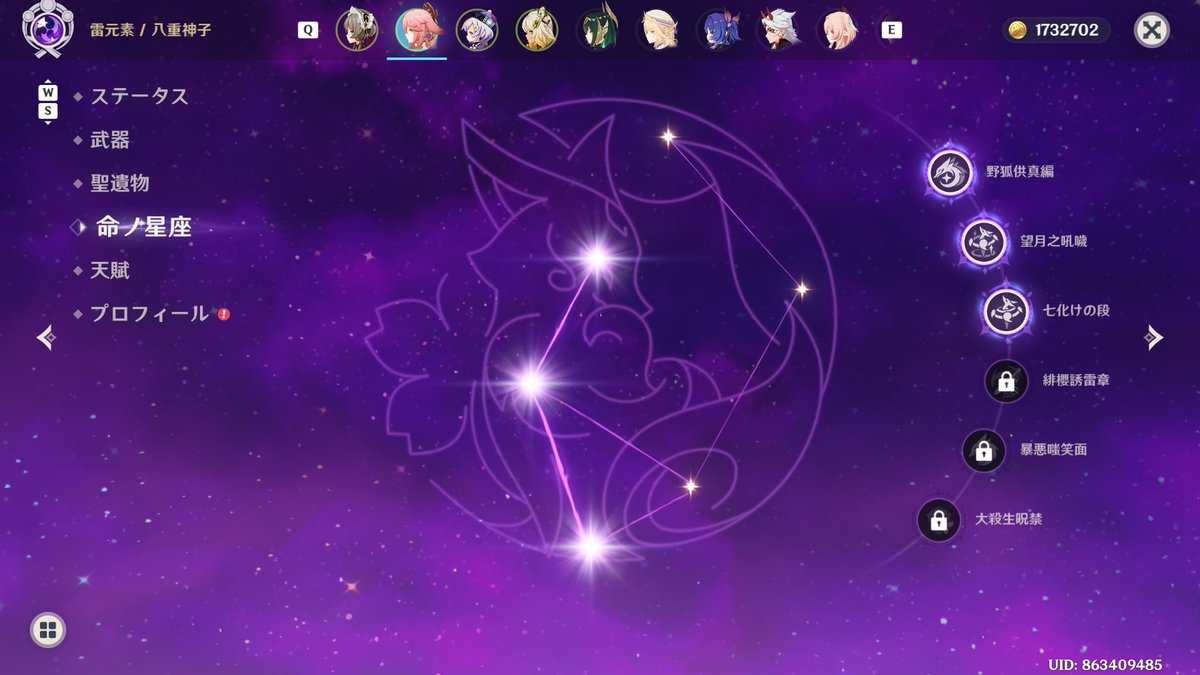This screenshot has height=675, width=1200.
Task: Open the four-square grid menu button
Action: pyautogui.click(x=48, y=629)
